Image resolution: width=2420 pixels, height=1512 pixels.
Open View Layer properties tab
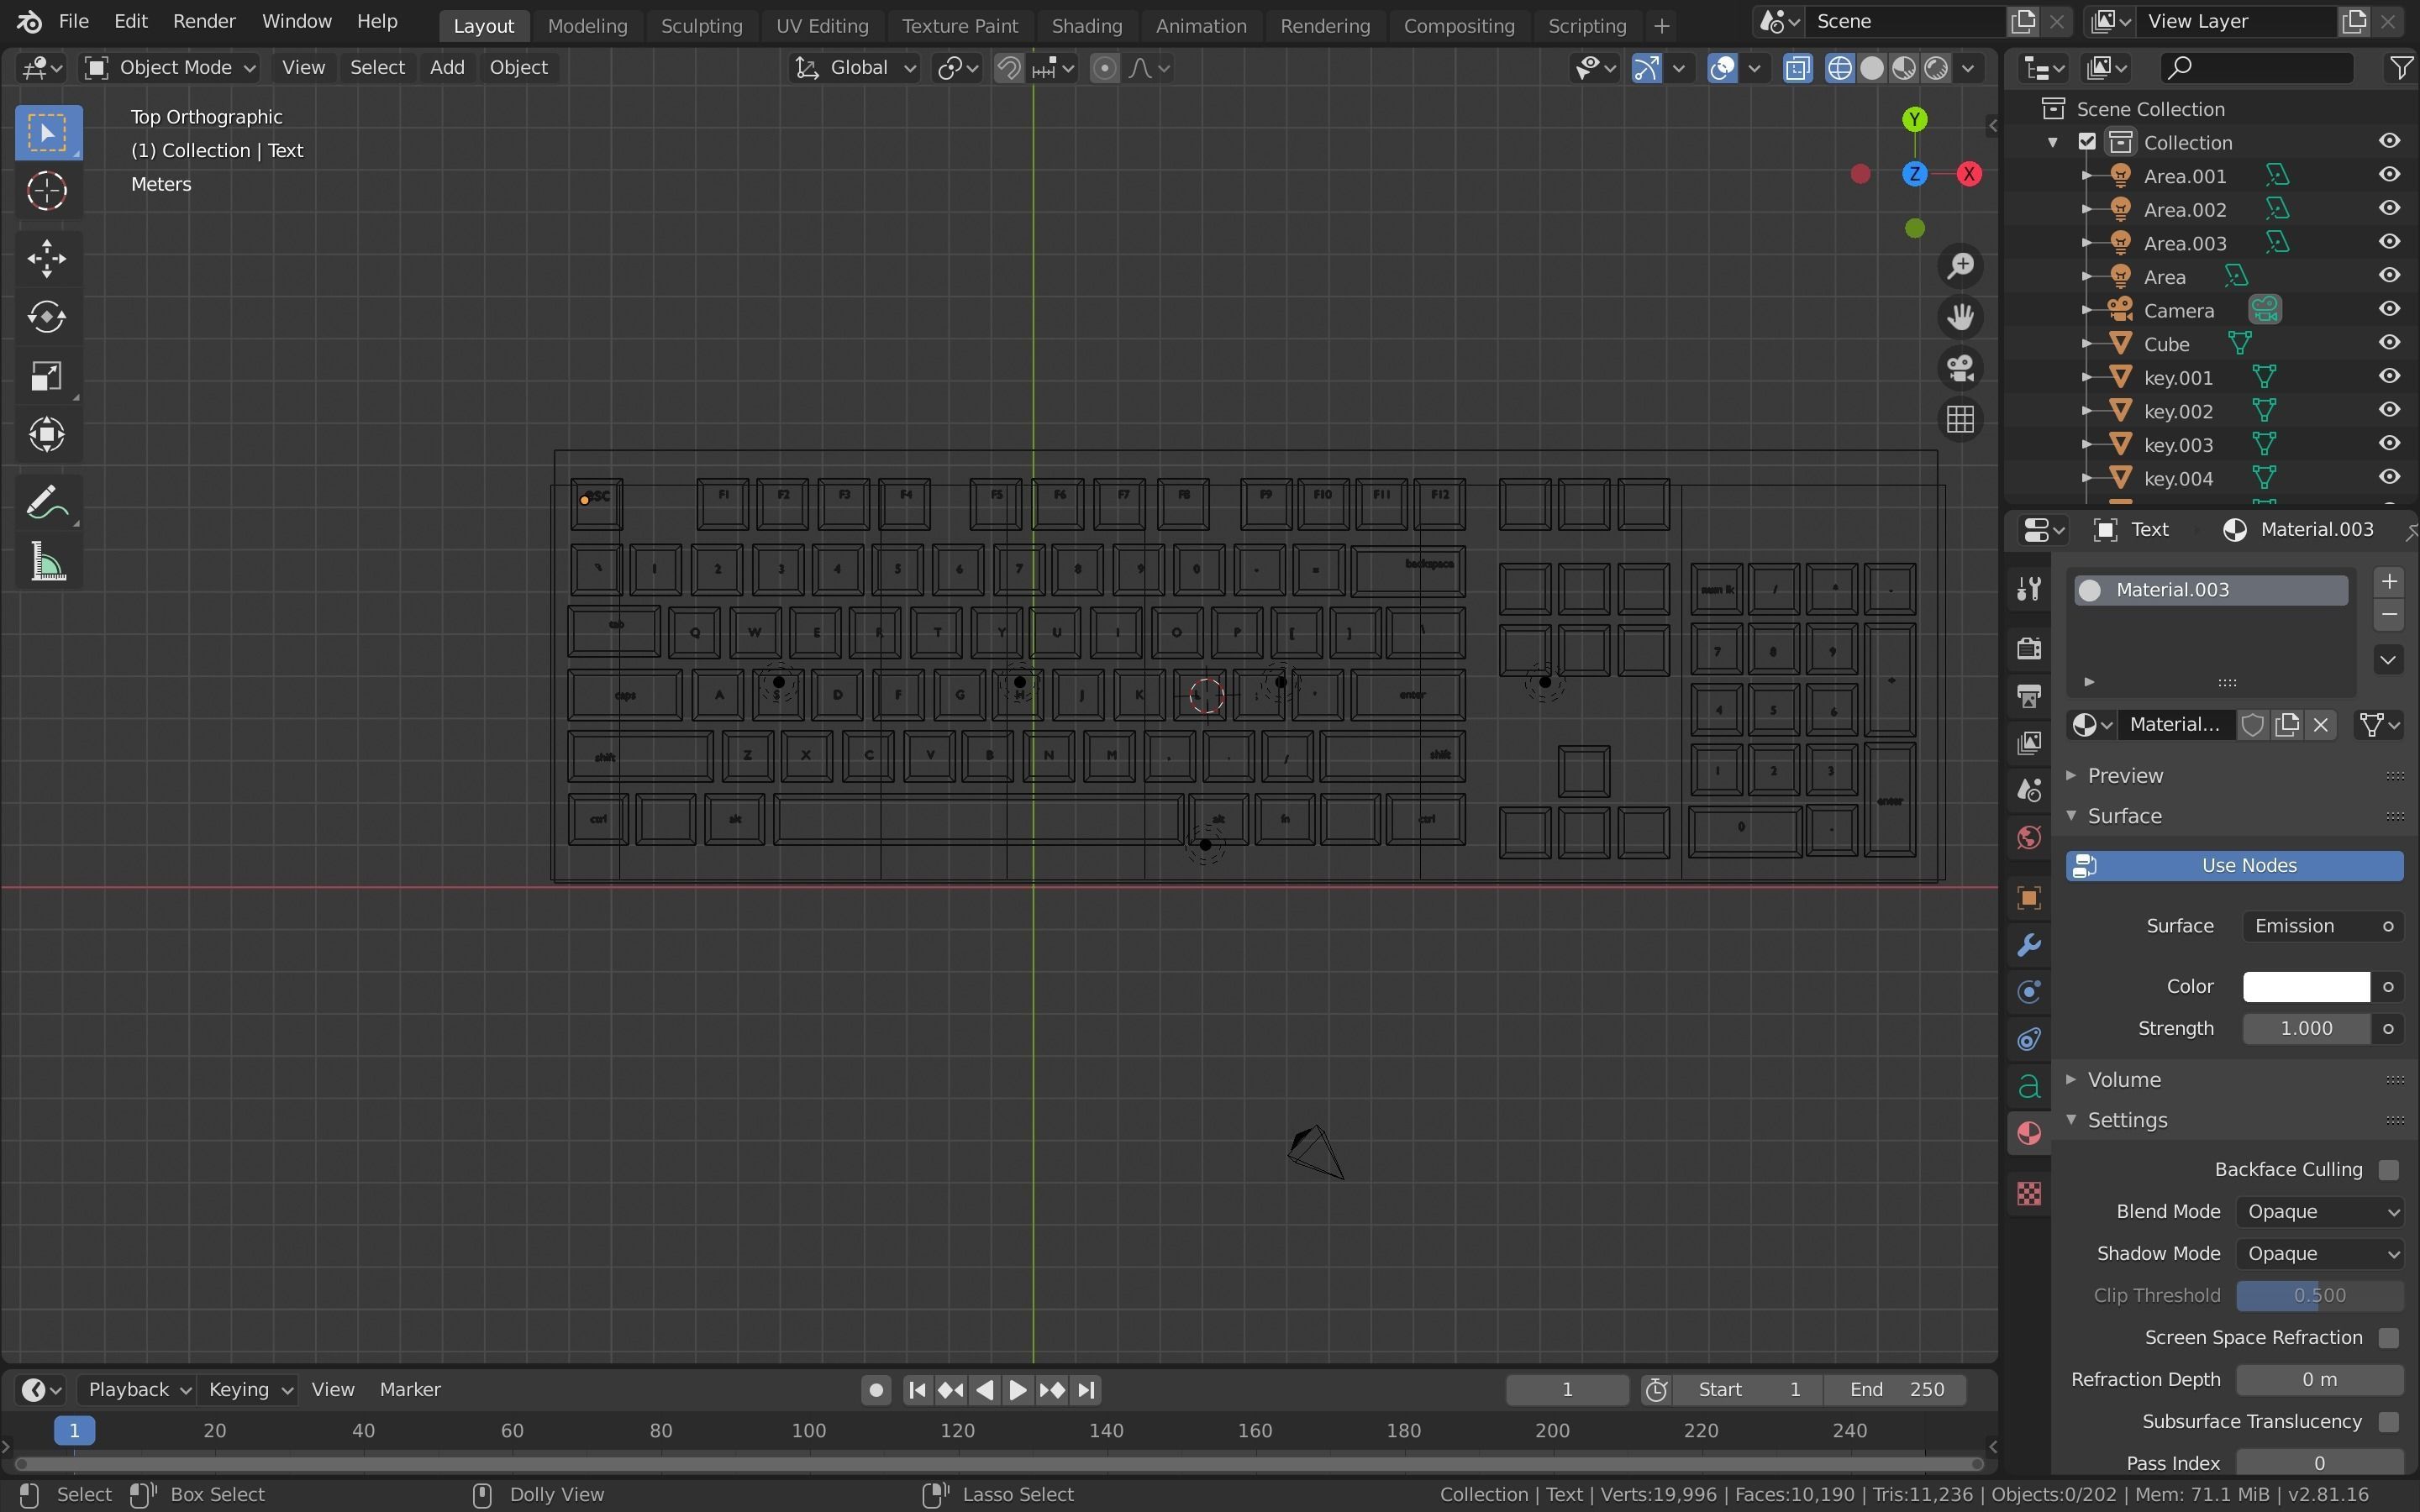(2028, 742)
